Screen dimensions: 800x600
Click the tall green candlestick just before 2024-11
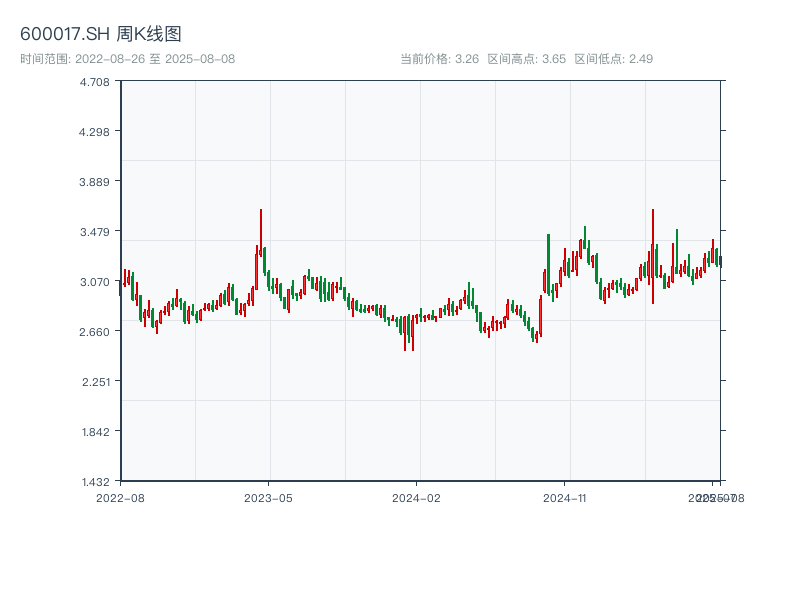pyautogui.click(x=548, y=262)
